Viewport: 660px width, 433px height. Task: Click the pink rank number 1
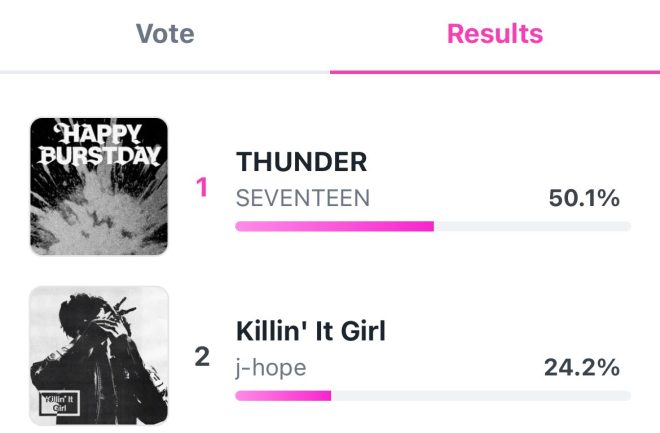click(202, 187)
